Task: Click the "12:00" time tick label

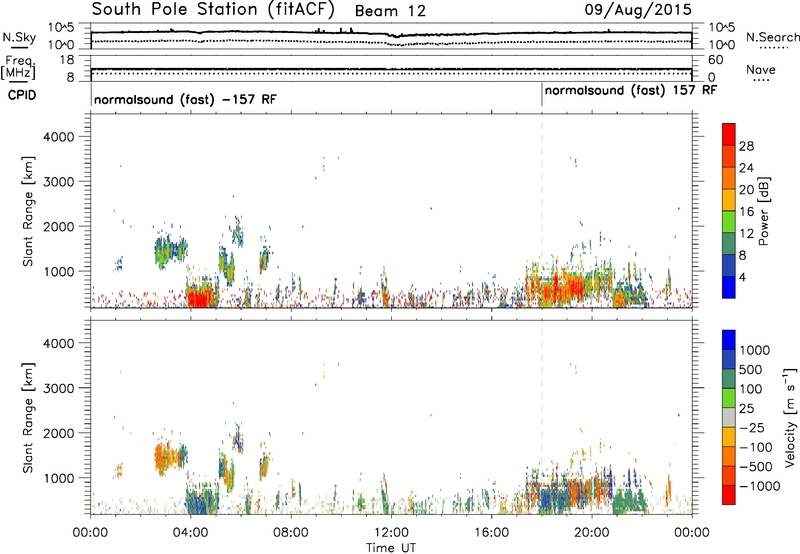Action: click(391, 533)
